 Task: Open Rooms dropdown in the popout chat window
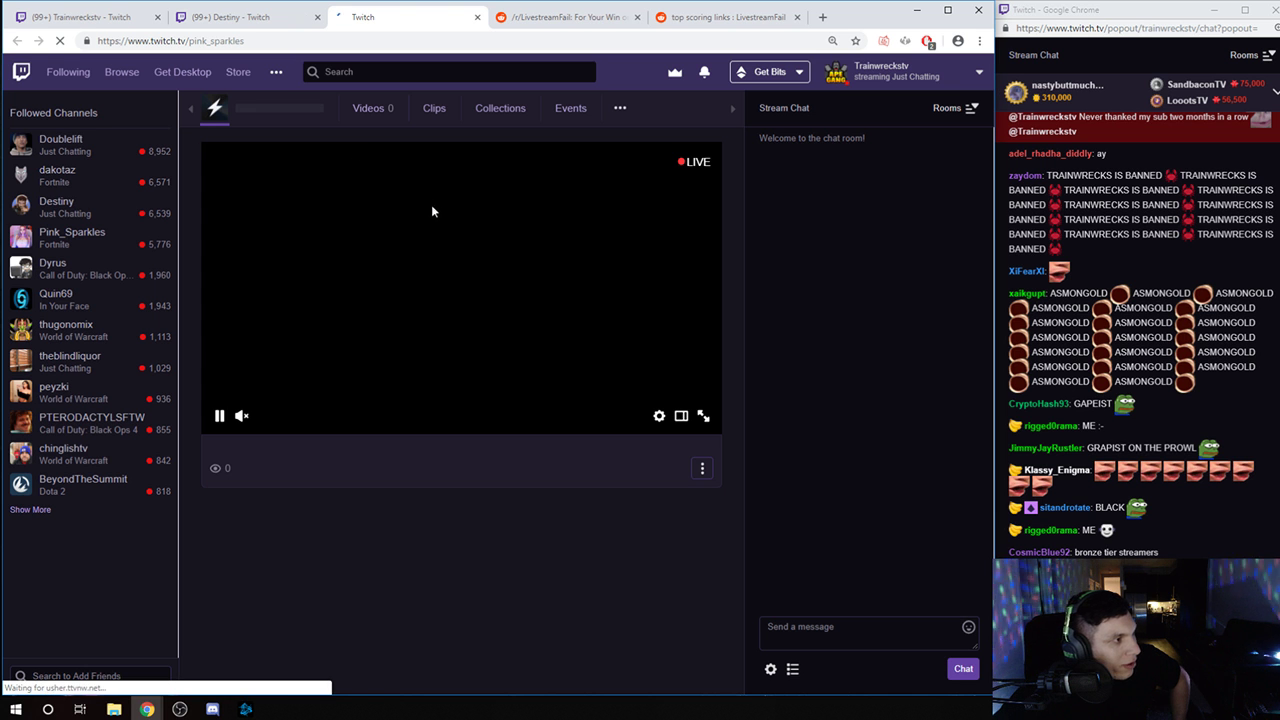coord(1252,55)
